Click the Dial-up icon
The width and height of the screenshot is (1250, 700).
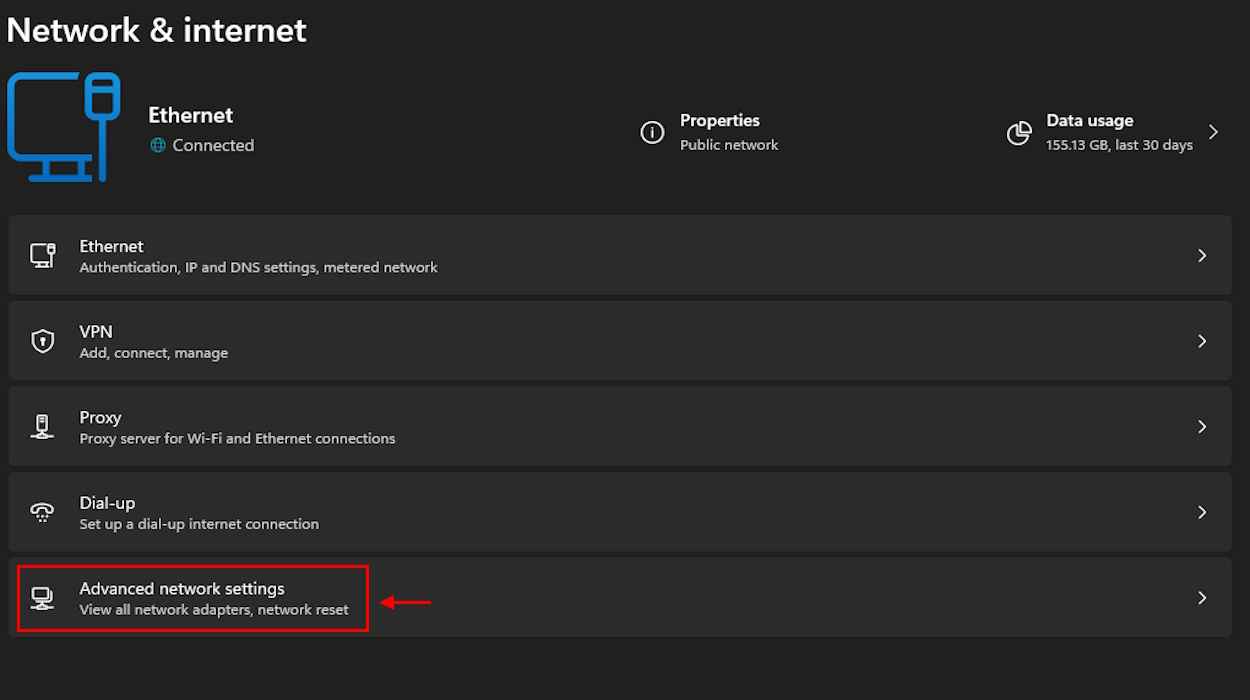(x=43, y=511)
